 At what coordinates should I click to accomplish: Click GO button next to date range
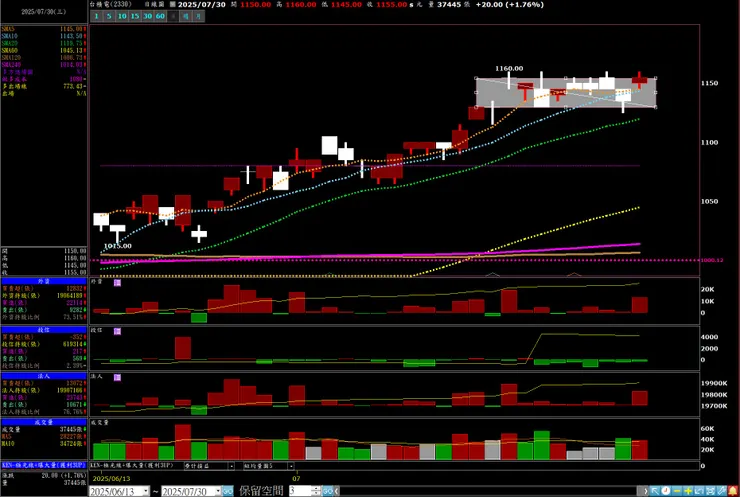[227, 491]
